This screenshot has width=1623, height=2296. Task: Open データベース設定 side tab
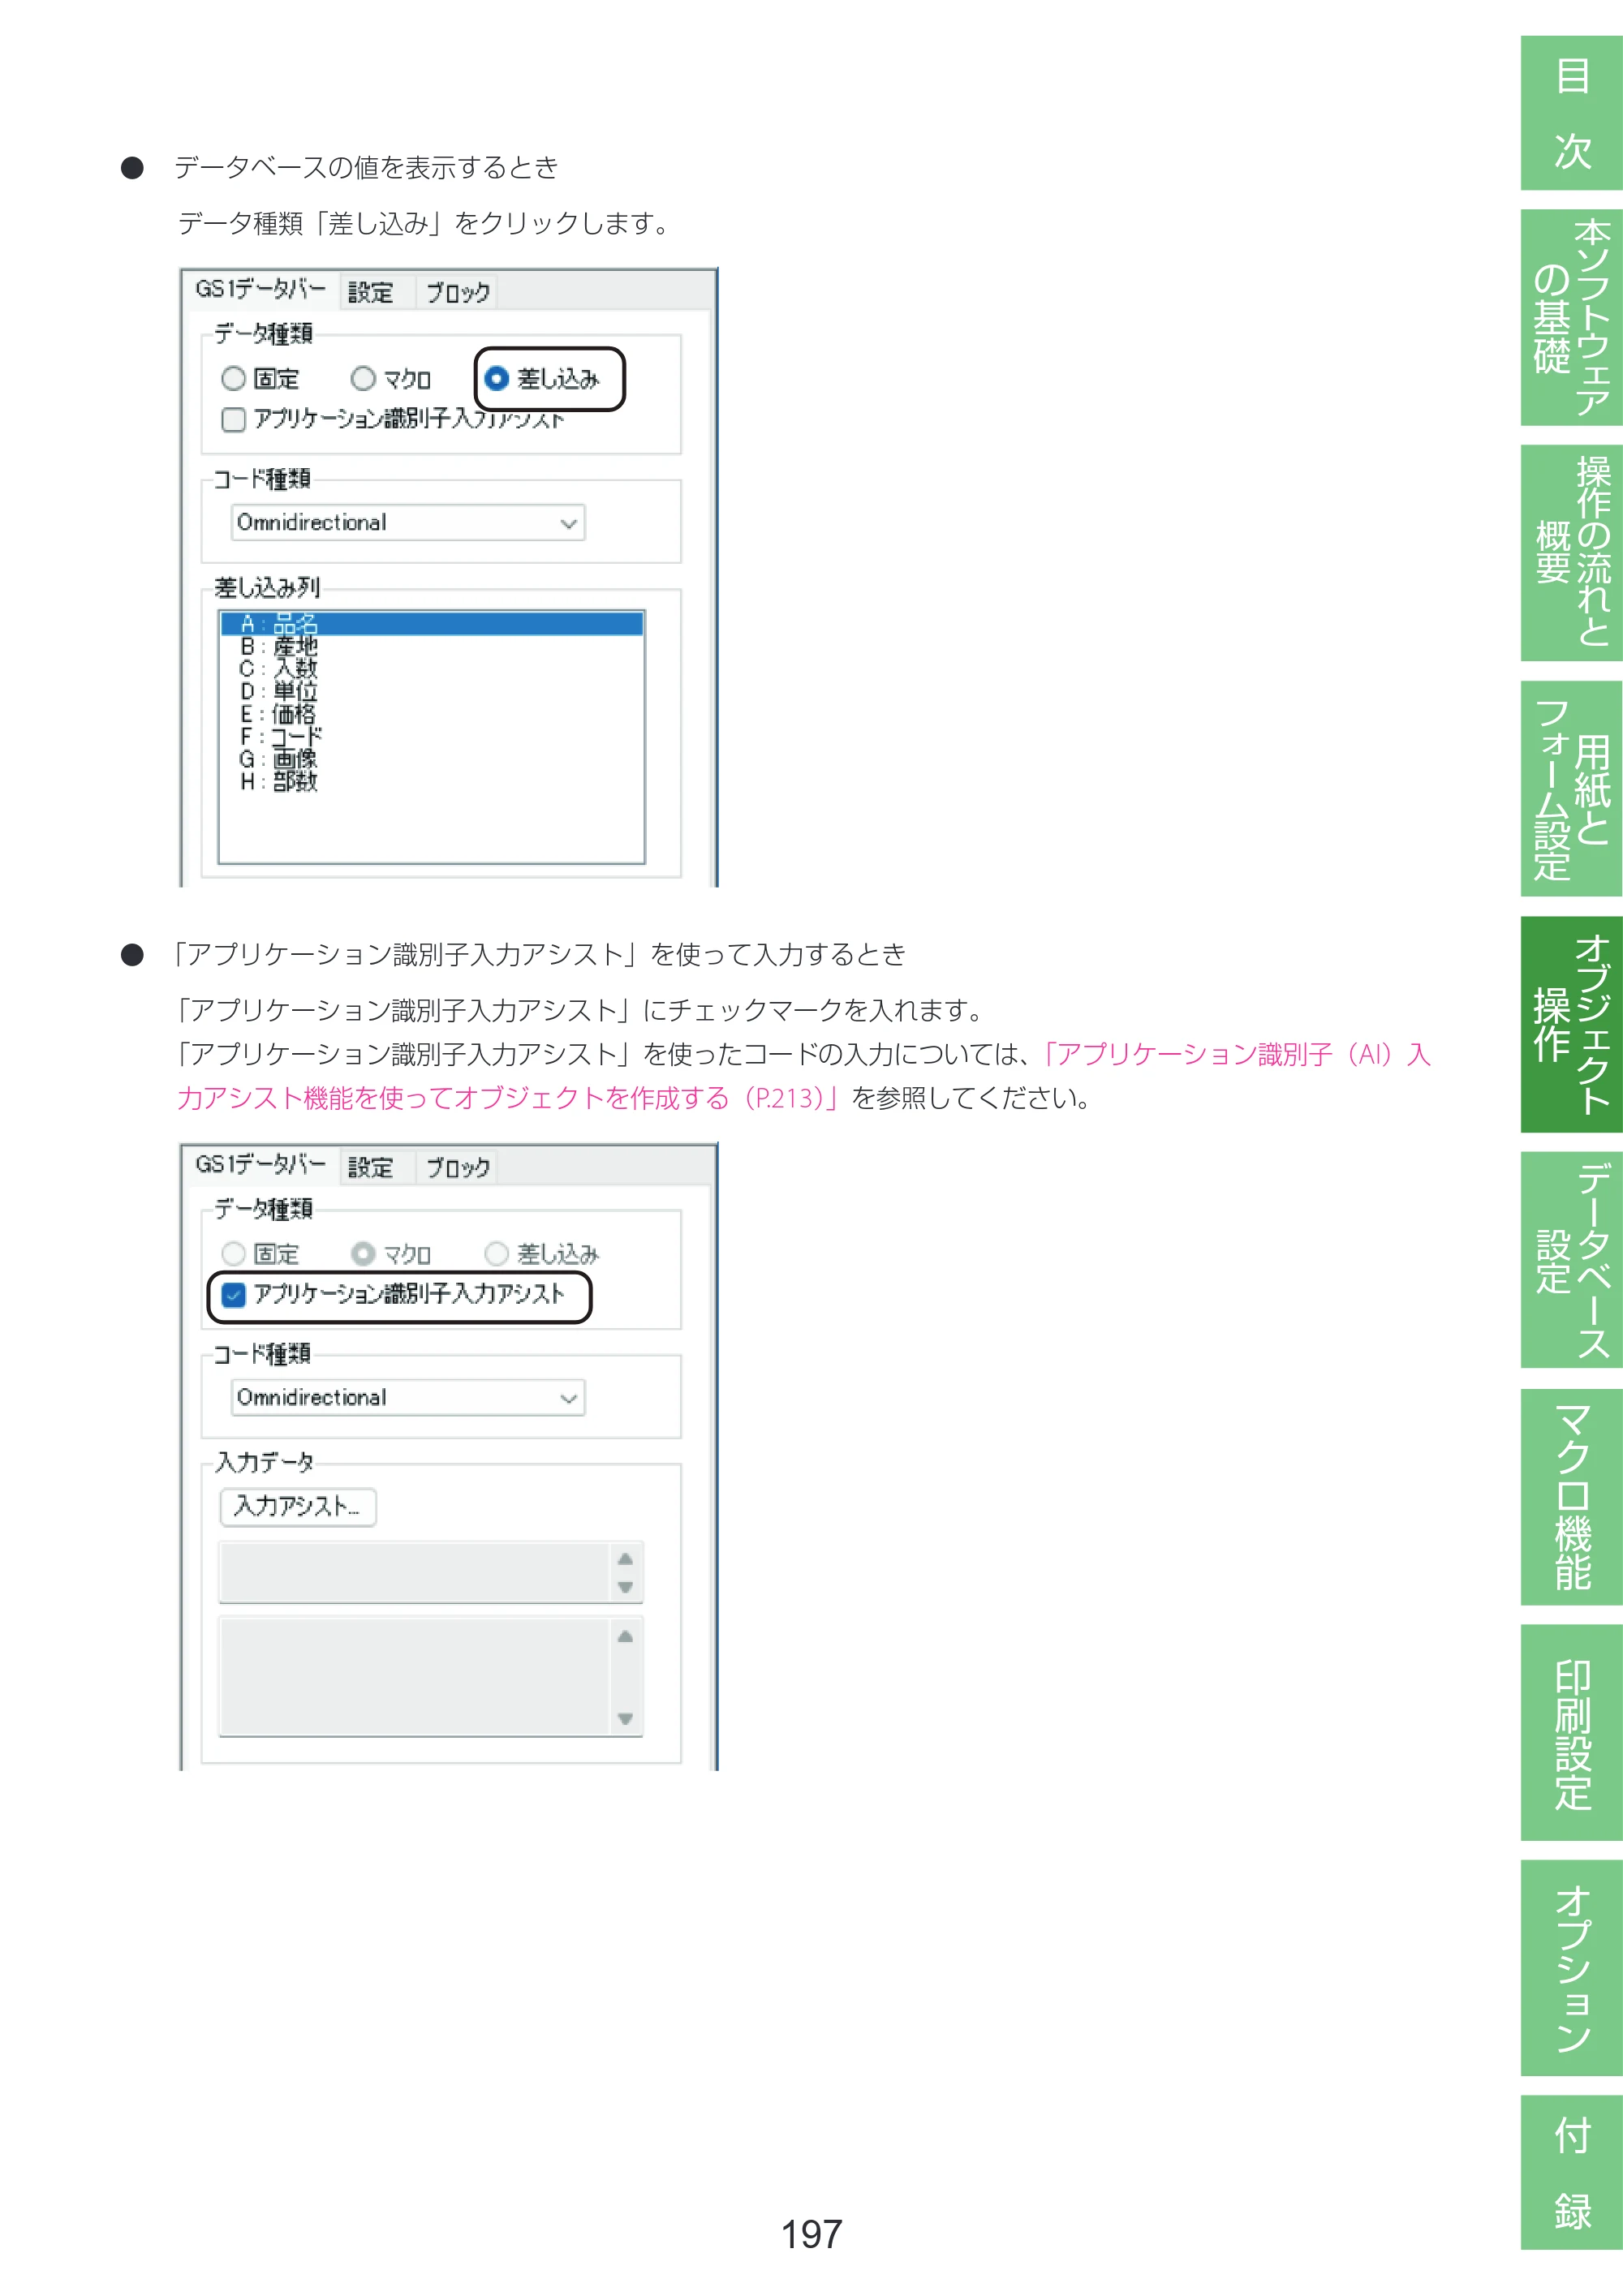1572,1260
